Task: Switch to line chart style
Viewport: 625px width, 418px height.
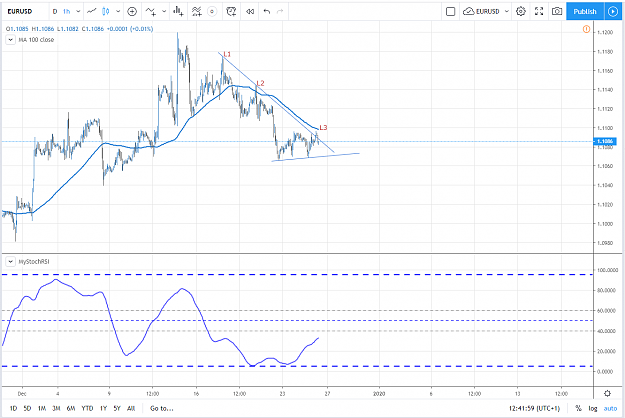Action: tap(92, 12)
